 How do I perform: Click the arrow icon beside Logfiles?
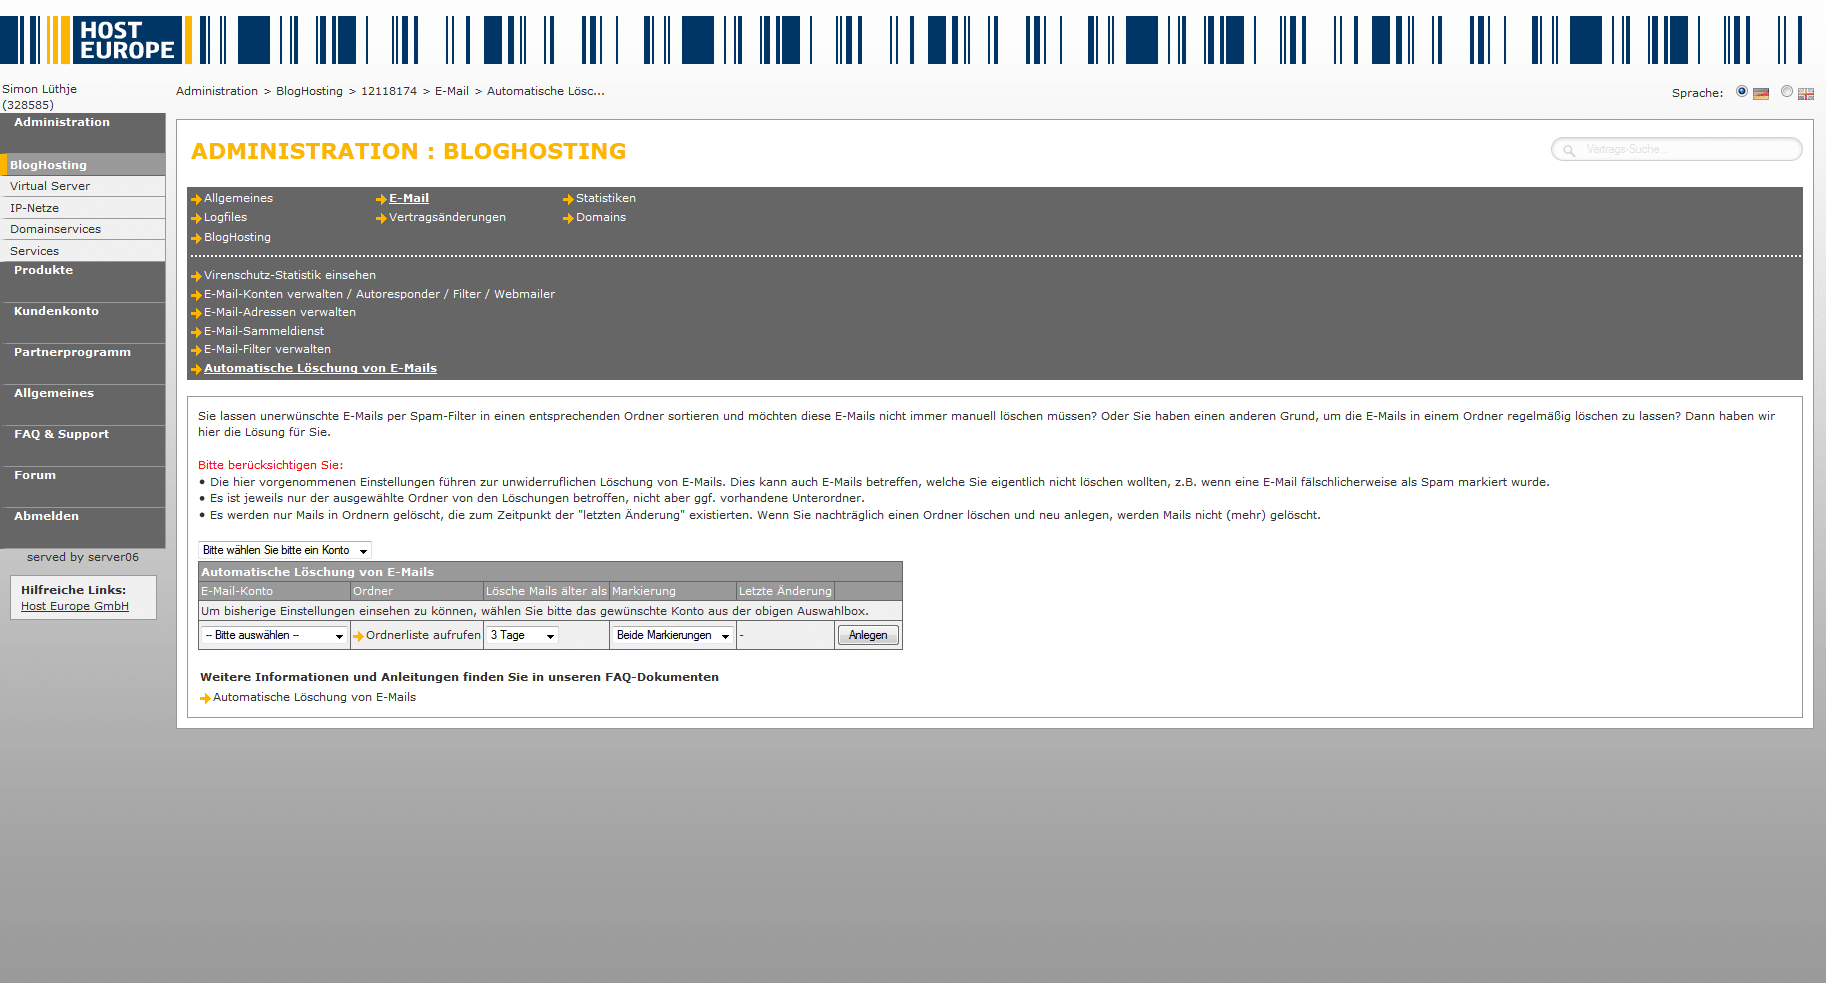click(x=196, y=218)
